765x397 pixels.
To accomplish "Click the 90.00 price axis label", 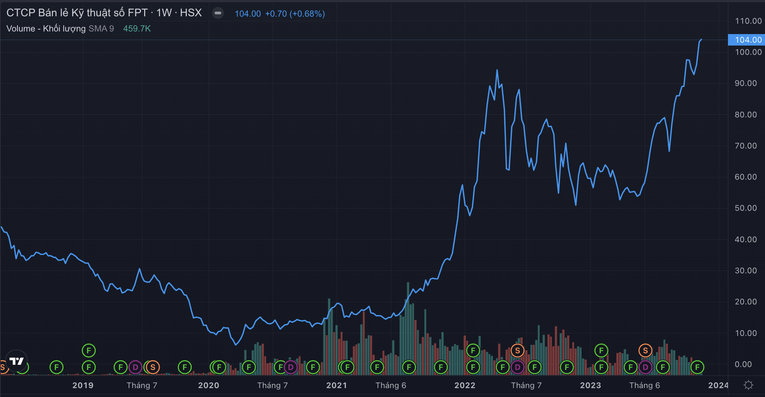I will coord(746,83).
